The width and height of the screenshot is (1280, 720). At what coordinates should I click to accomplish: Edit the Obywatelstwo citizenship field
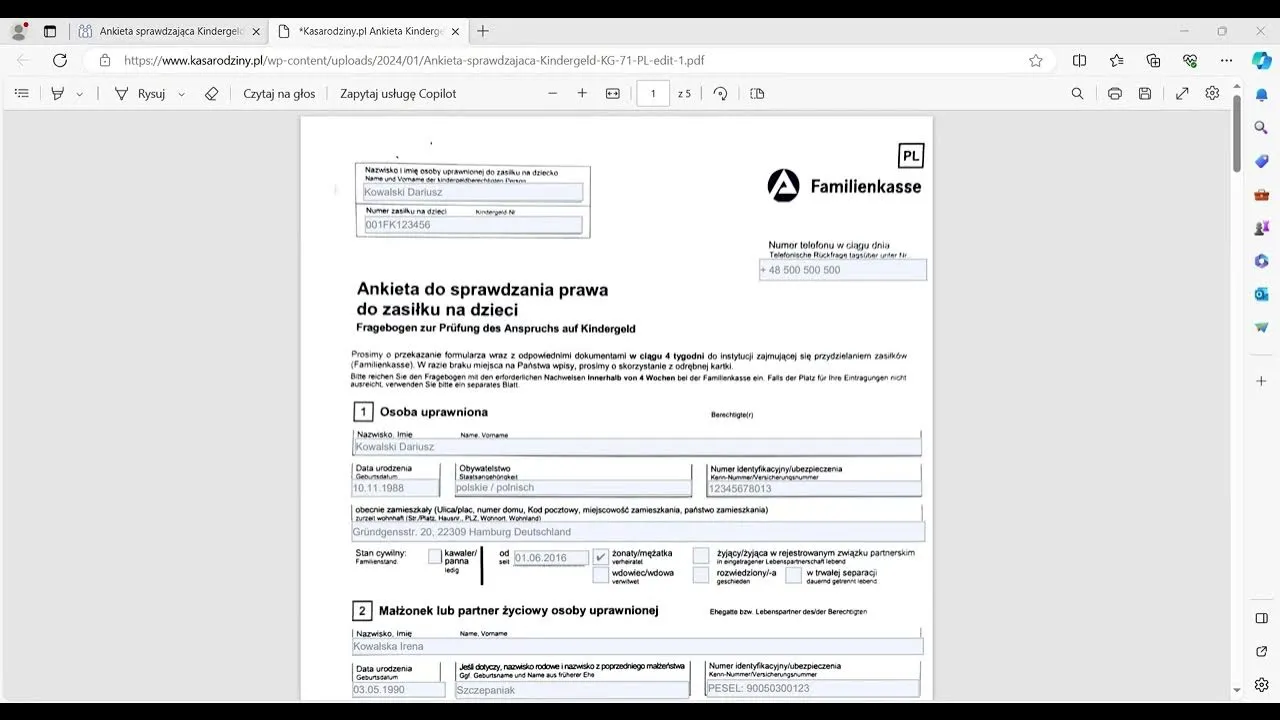click(573, 487)
